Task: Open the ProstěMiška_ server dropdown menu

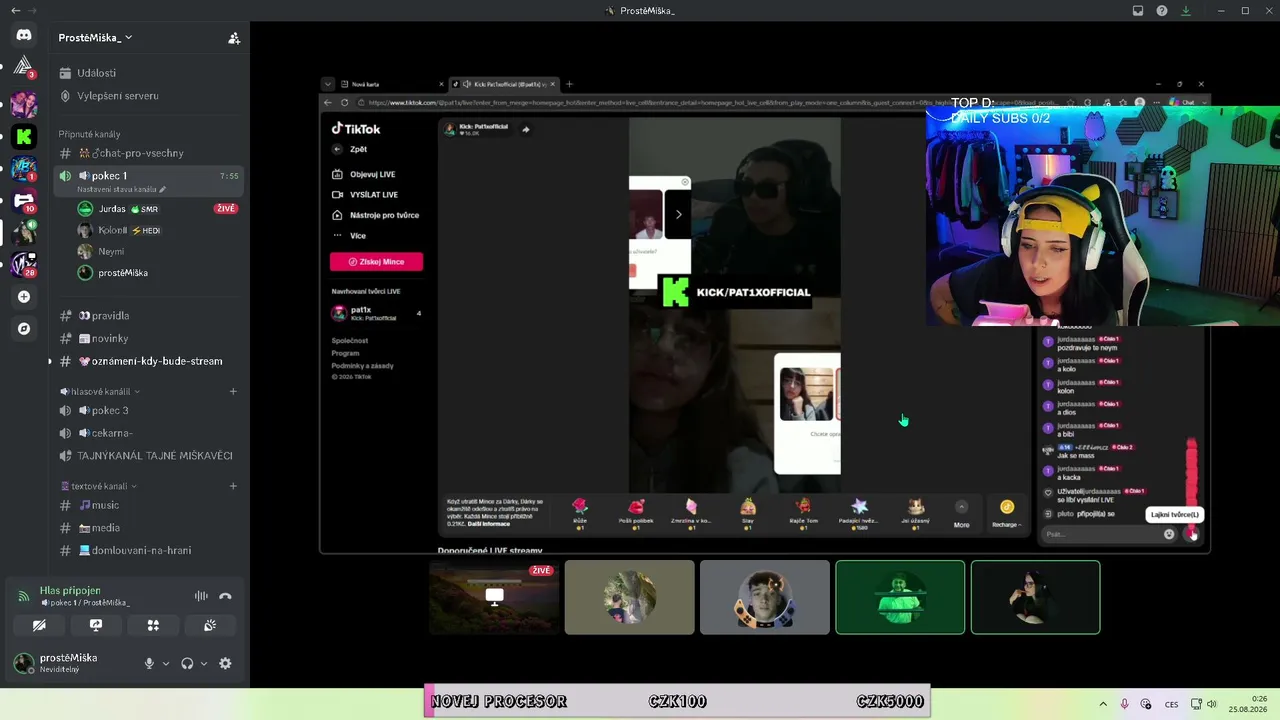Action: click(95, 38)
